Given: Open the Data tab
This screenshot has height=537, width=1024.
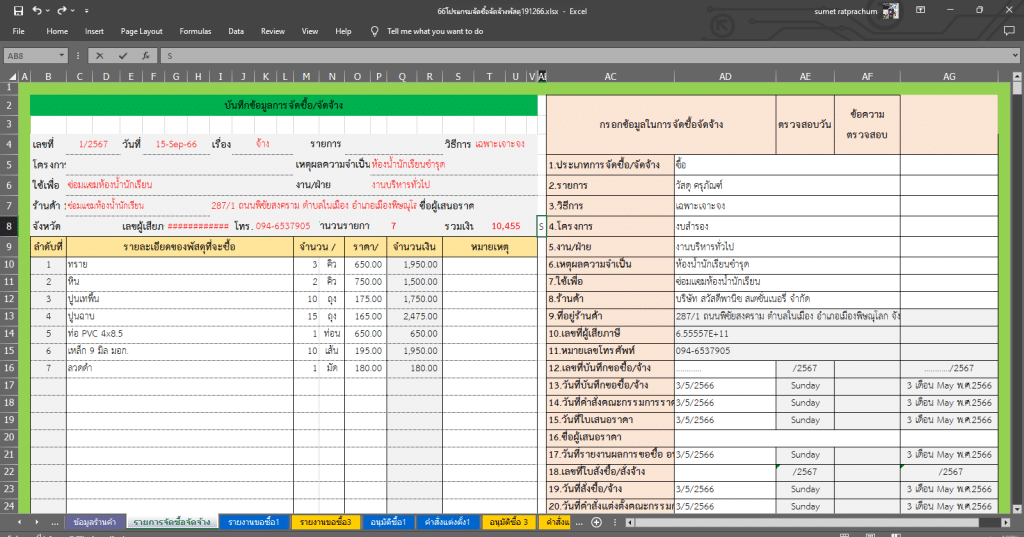Looking at the screenshot, I should (236, 31).
